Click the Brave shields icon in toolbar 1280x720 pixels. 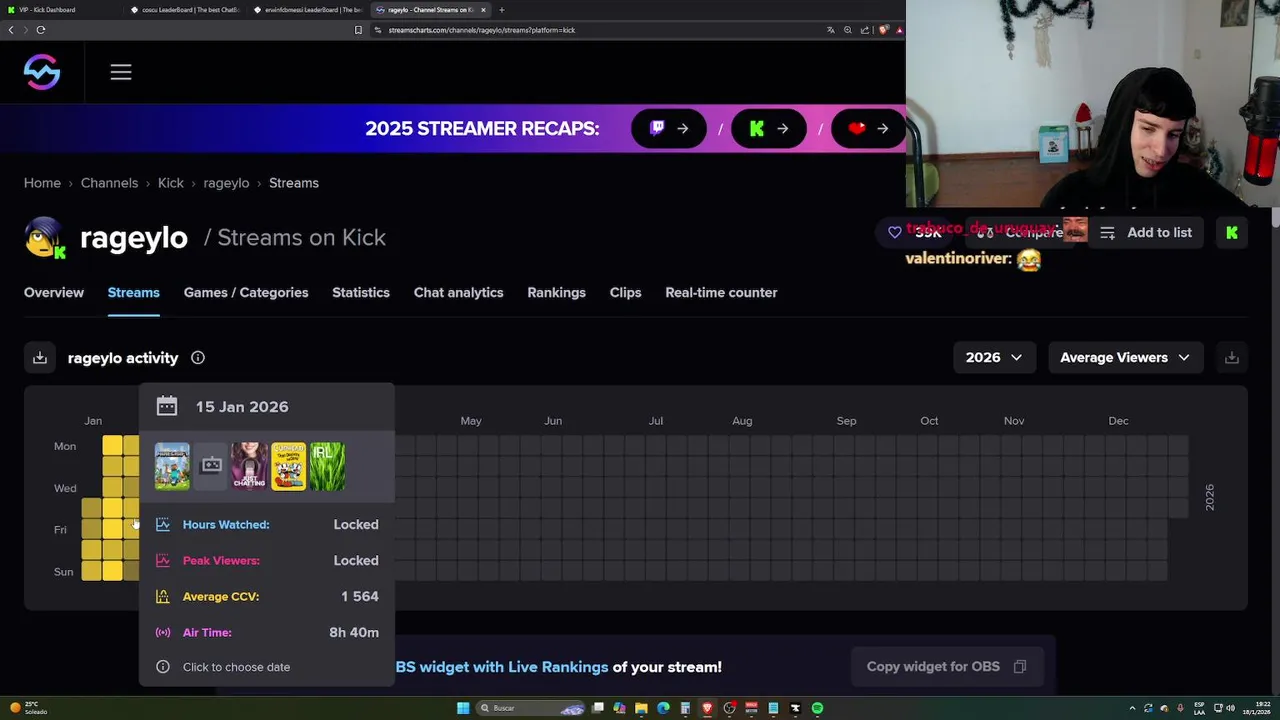[884, 30]
